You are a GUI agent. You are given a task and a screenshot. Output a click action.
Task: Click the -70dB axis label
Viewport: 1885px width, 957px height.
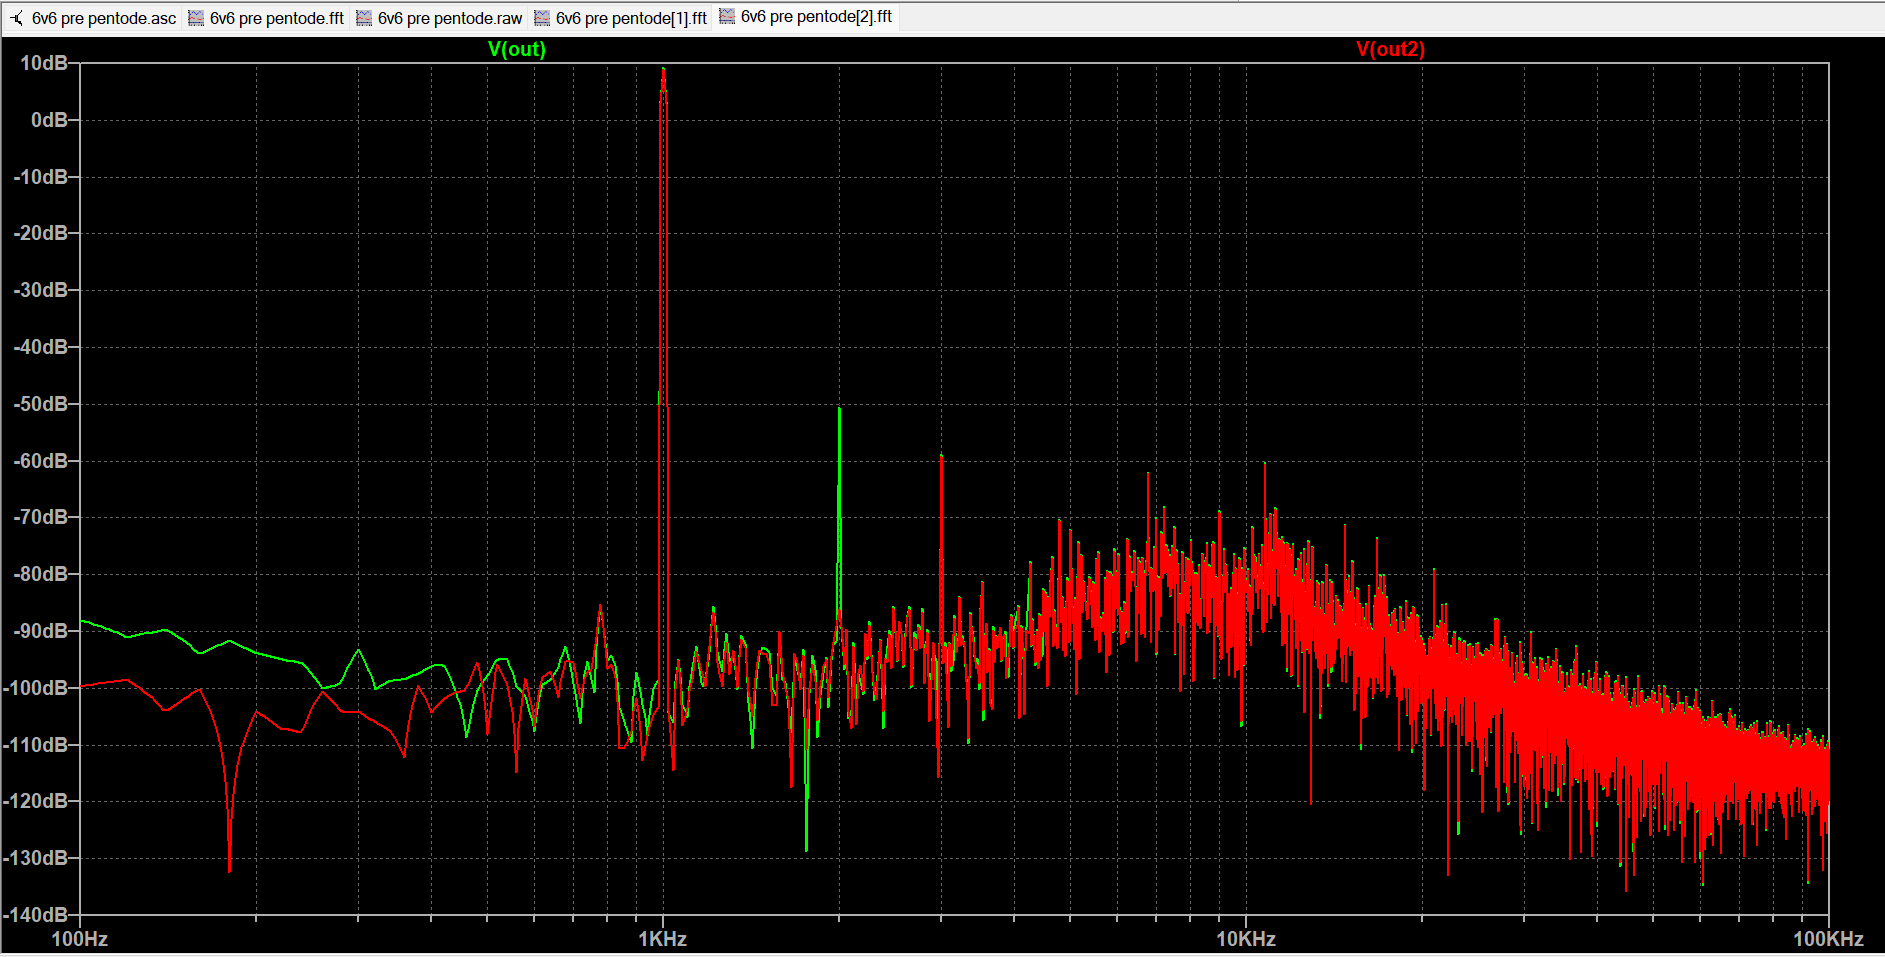[40, 517]
